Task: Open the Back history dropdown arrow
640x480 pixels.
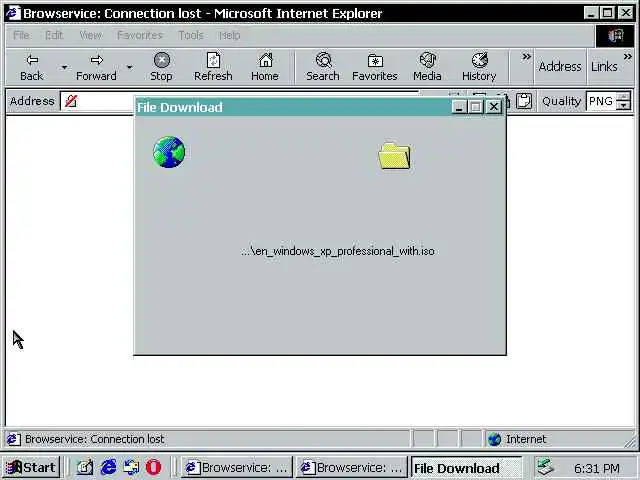Action: tap(64, 67)
